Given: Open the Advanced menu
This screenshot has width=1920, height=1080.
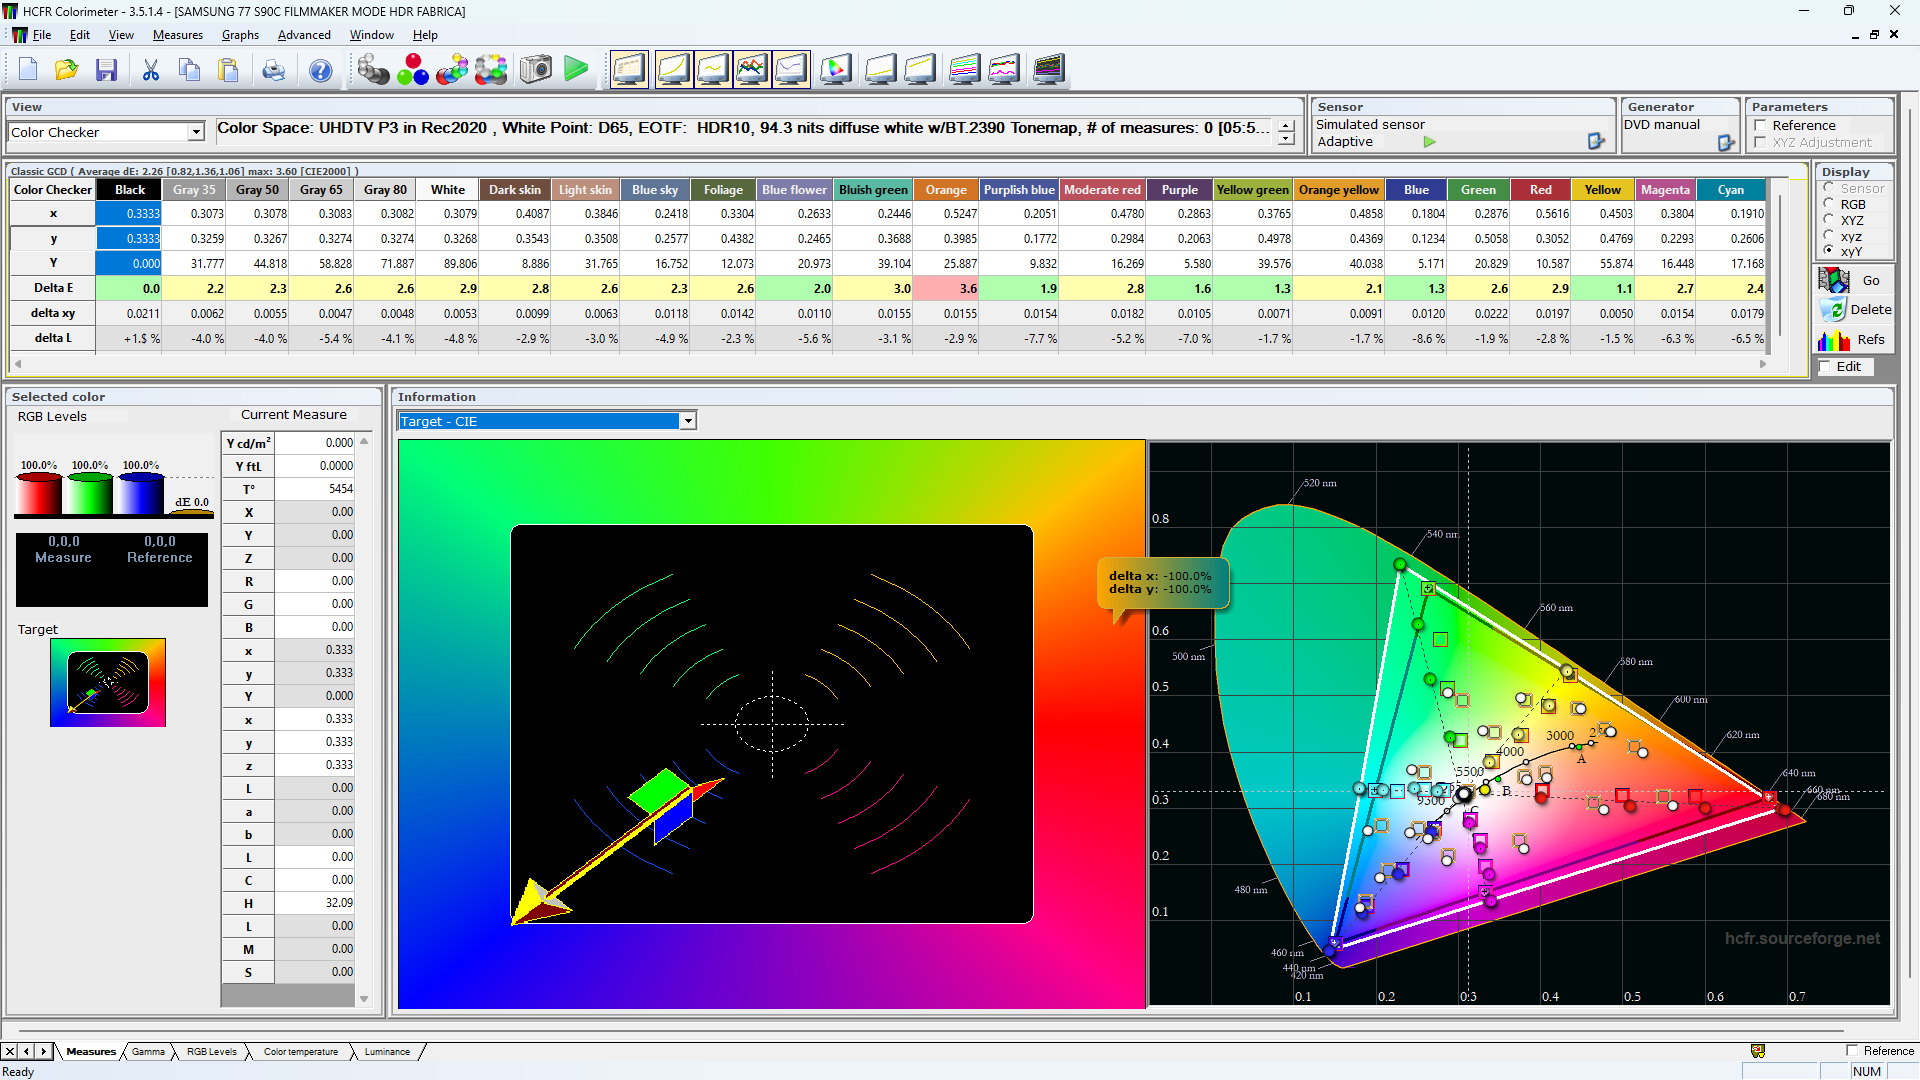Looking at the screenshot, I should point(304,35).
